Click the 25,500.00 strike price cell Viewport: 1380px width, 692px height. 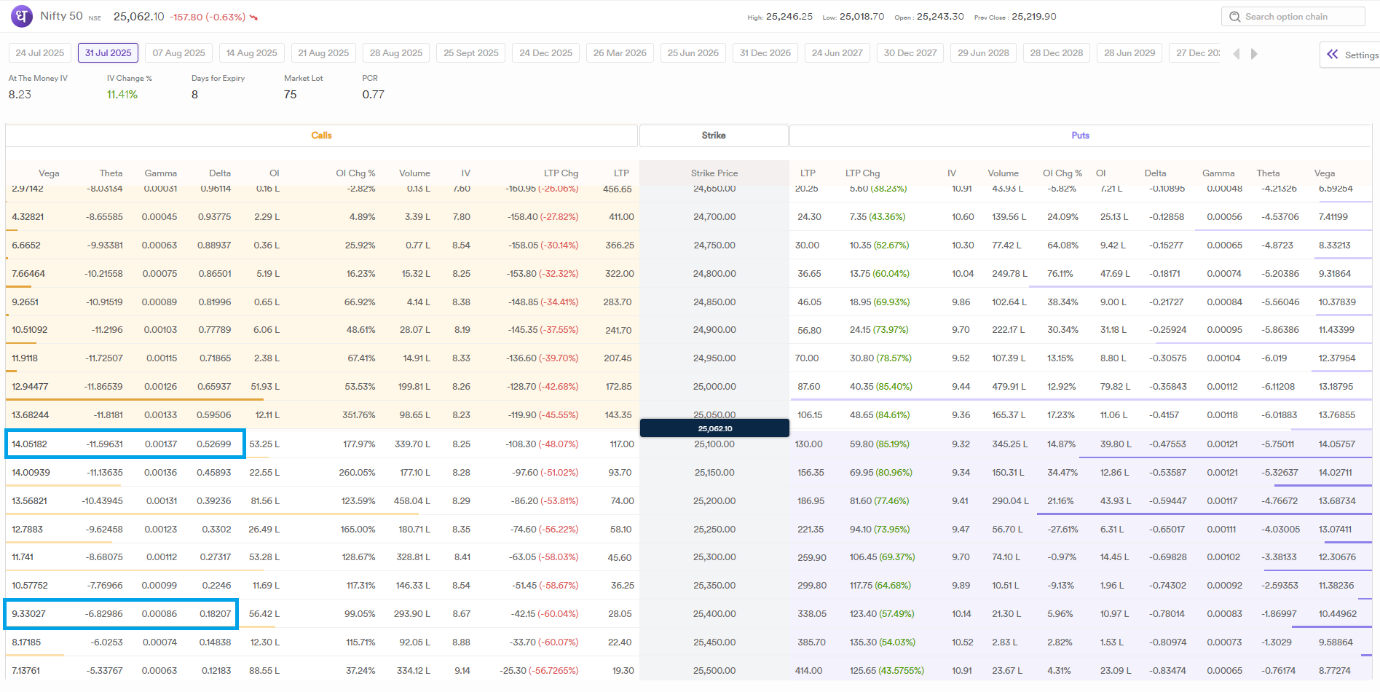714,671
